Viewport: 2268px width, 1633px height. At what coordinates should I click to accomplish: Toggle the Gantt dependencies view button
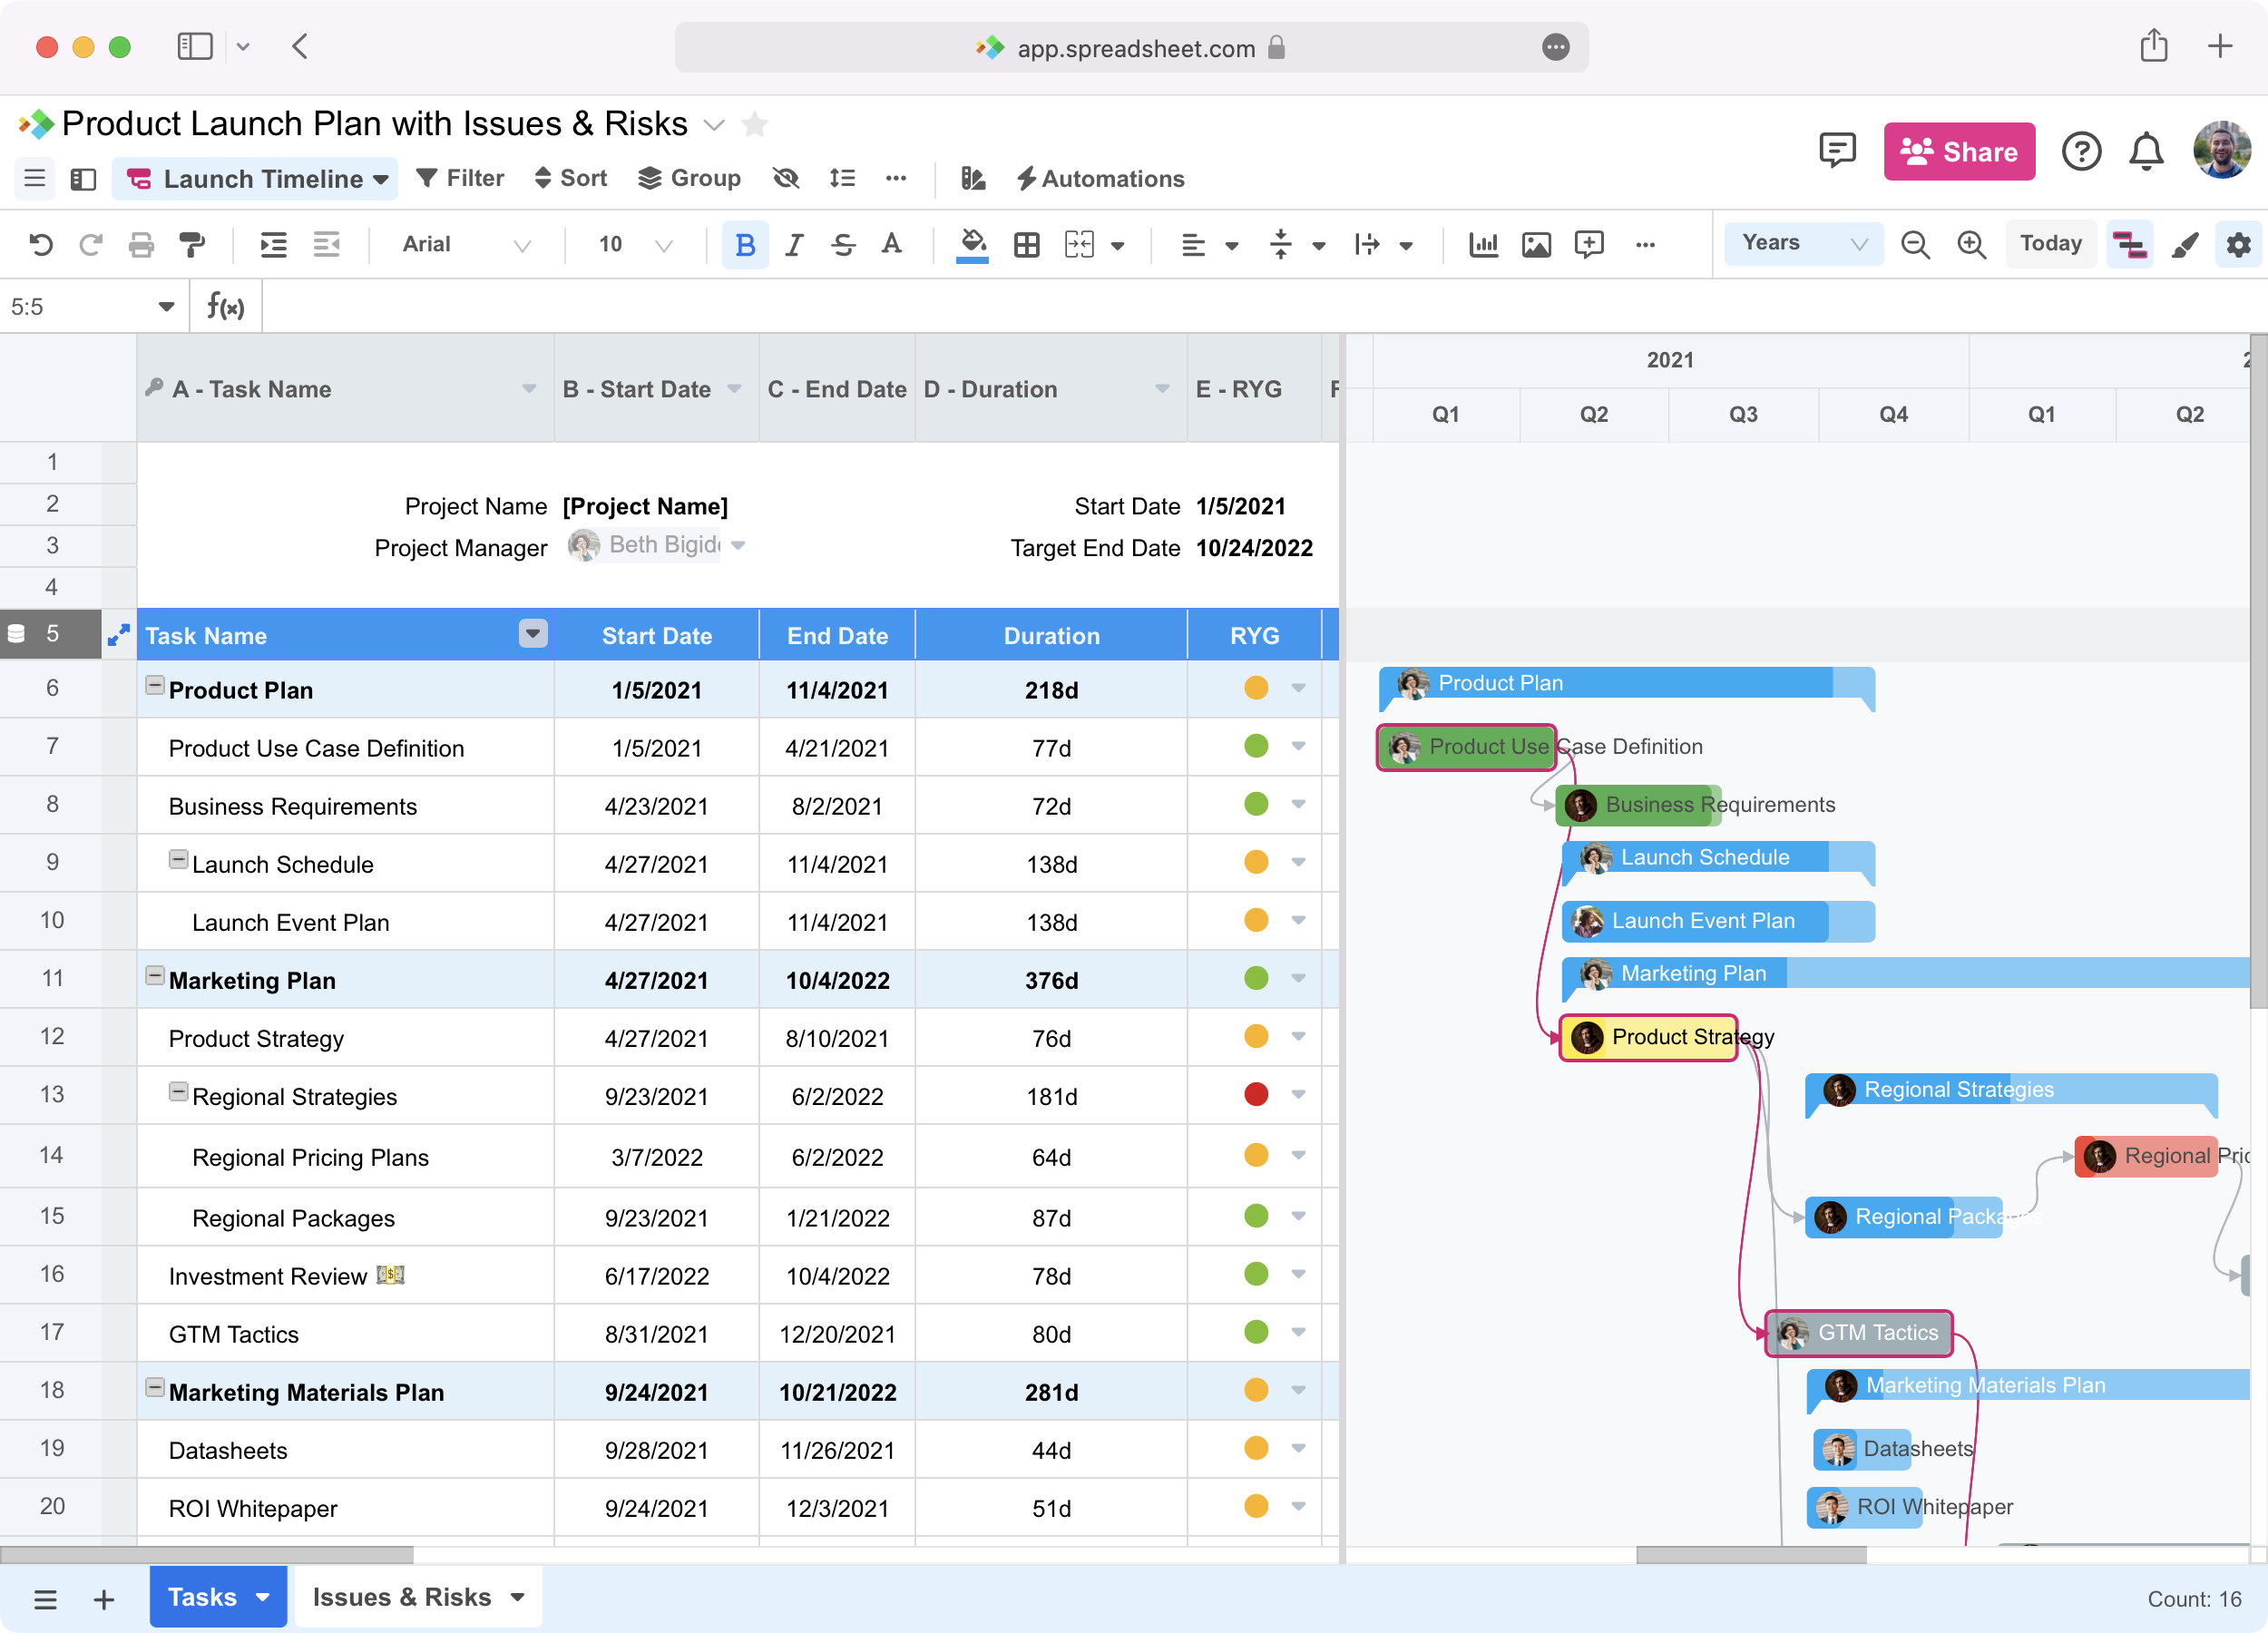click(x=2129, y=244)
